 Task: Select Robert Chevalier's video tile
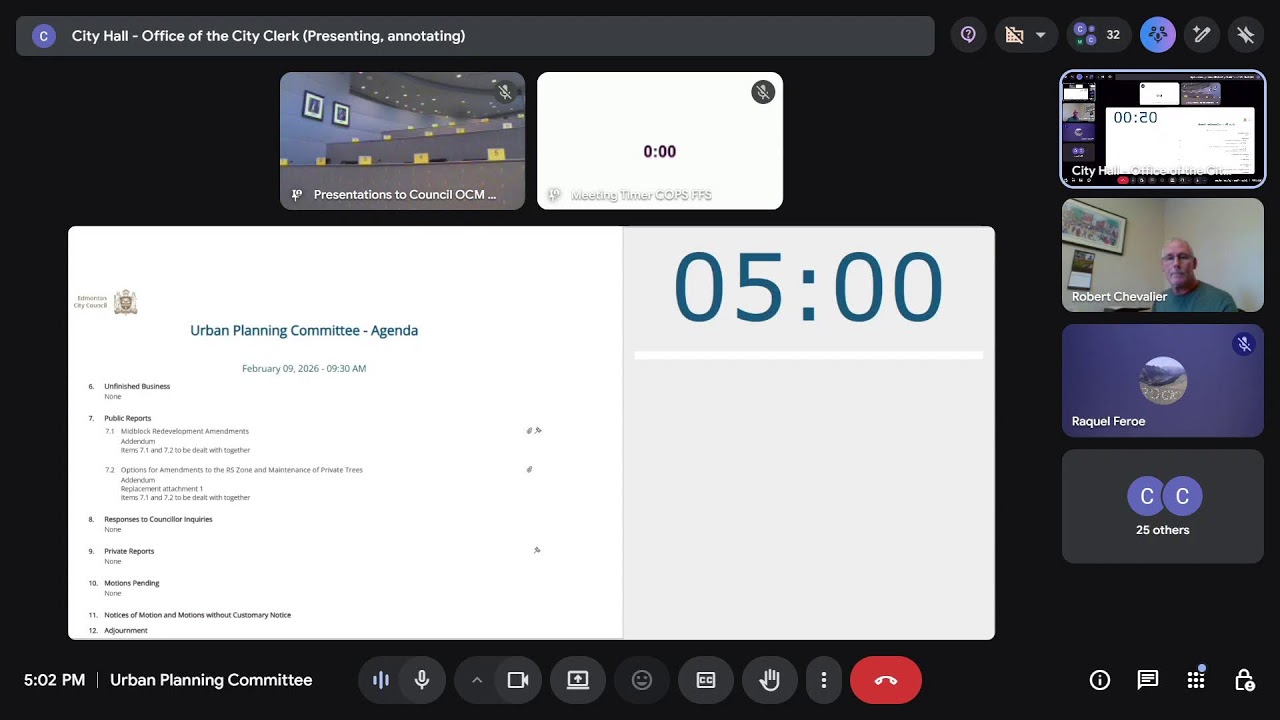point(1163,255)
